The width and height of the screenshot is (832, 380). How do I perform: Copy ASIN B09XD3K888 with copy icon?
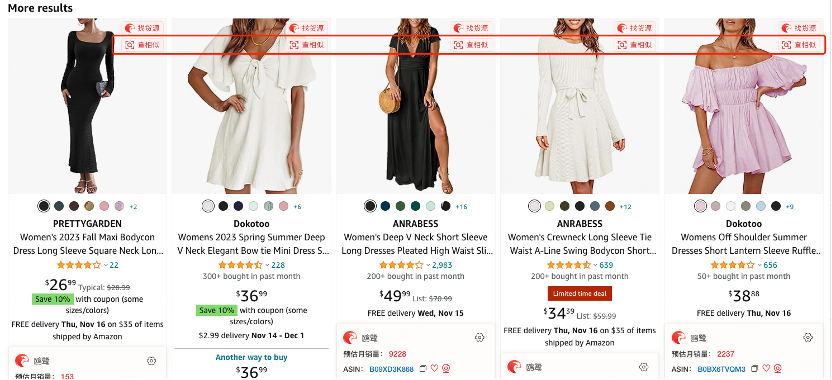(x=423, y=368)
